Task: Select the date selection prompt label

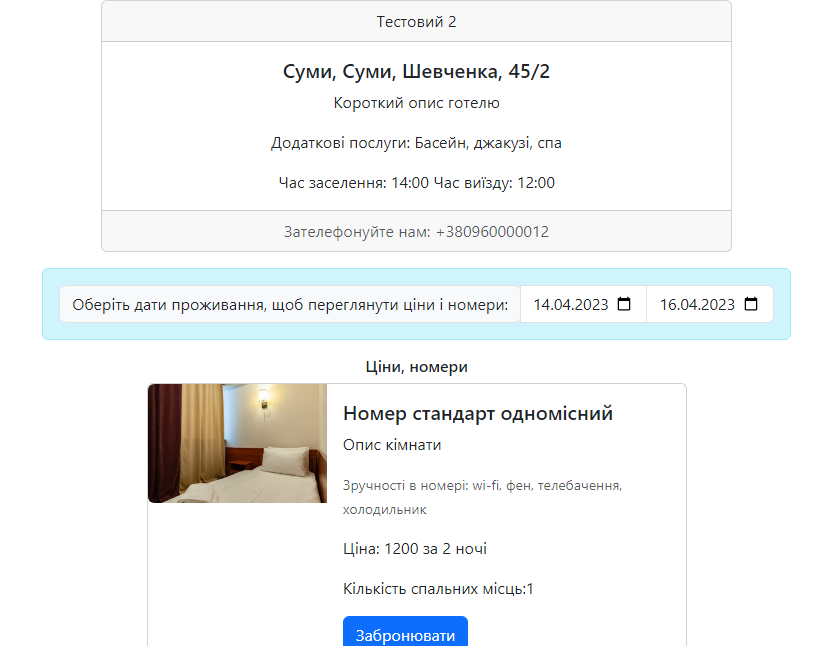Action: click(290, 304)
